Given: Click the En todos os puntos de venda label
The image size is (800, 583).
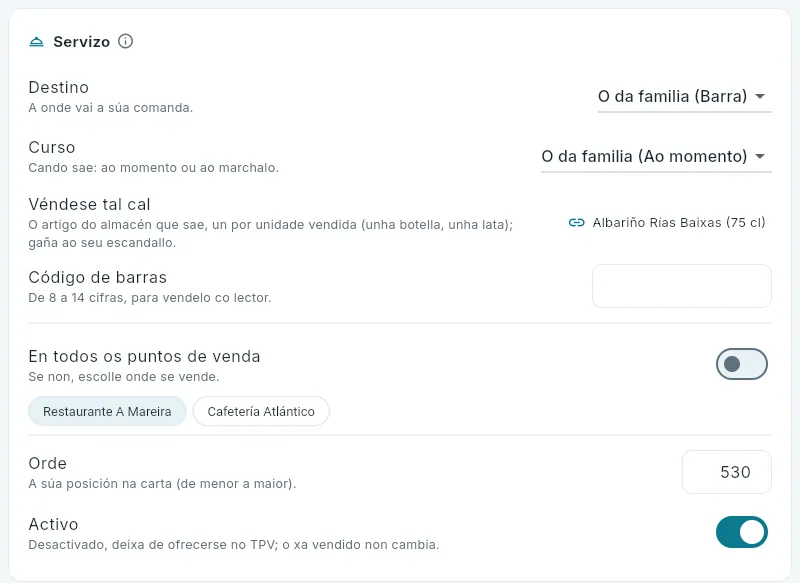Looking at the screenshot, I should click(x=144, y=356).
